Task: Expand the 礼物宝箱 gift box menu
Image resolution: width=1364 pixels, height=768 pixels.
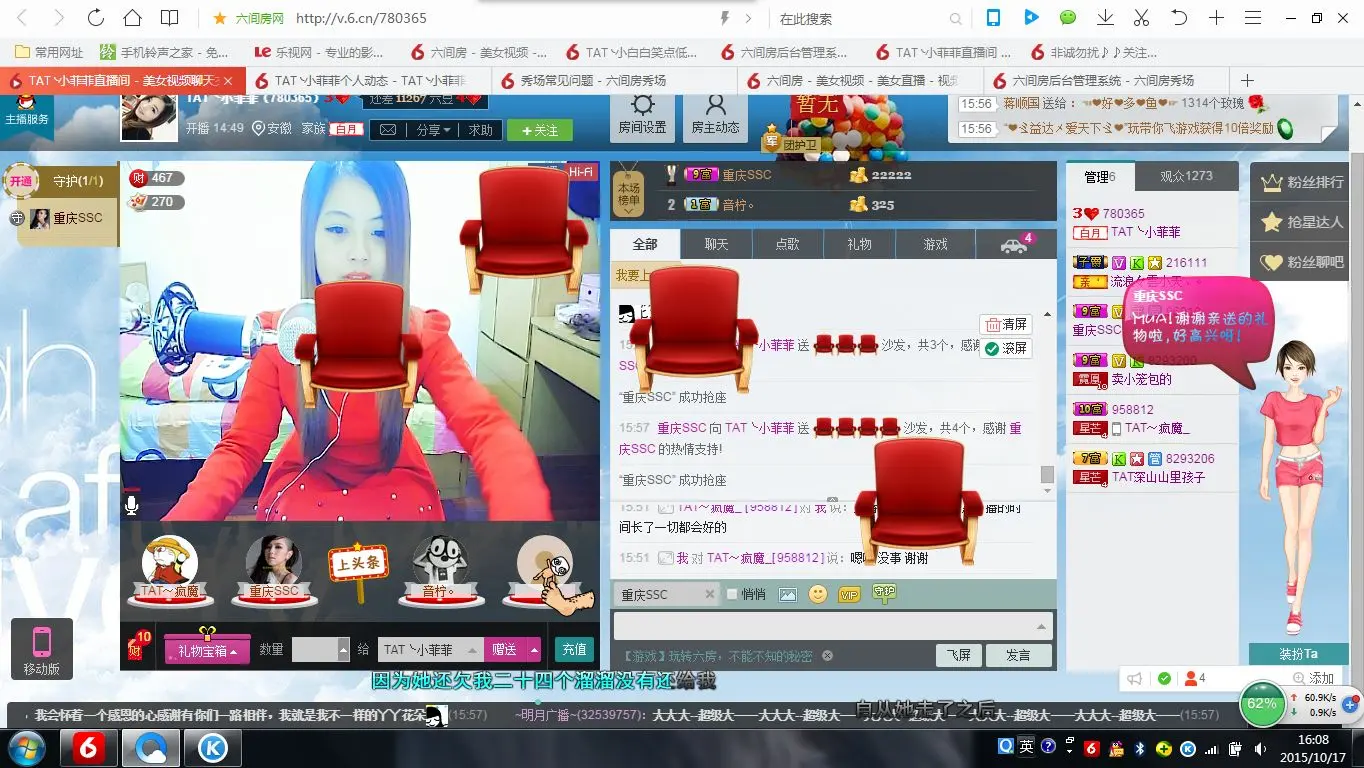Action: coord(207,650)
